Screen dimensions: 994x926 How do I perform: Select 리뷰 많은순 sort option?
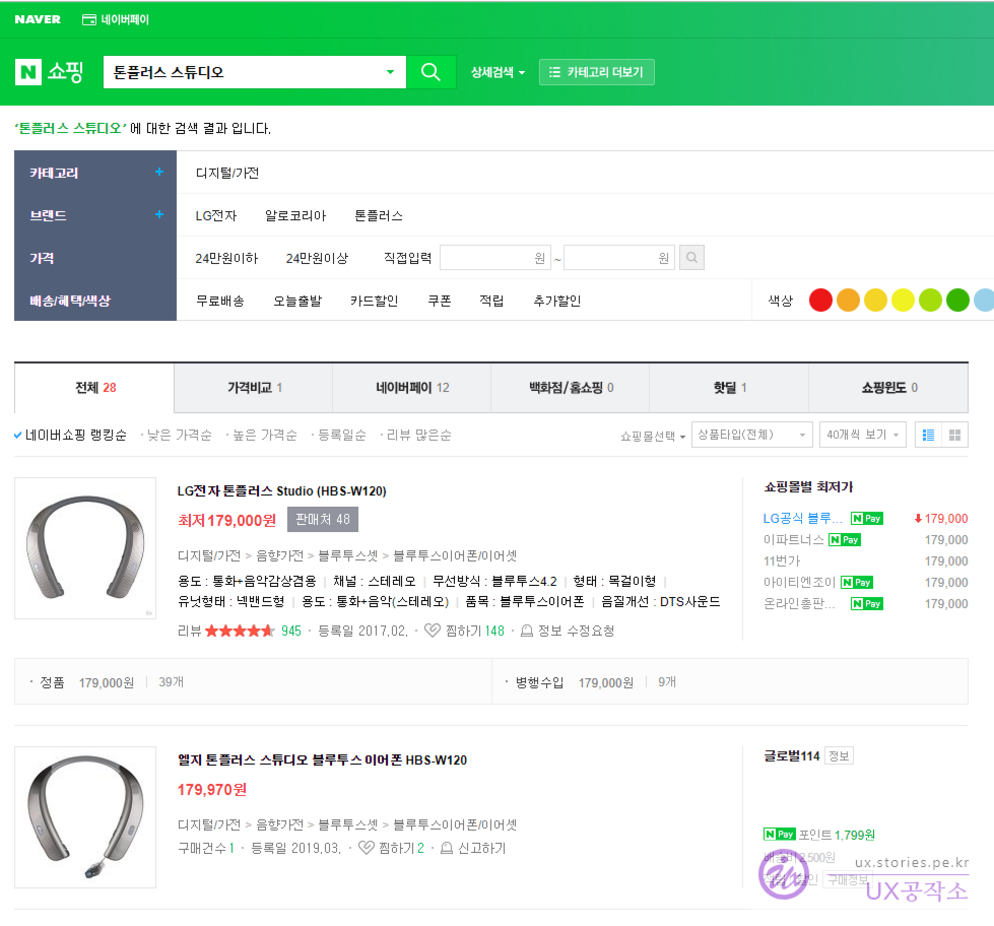418,435
